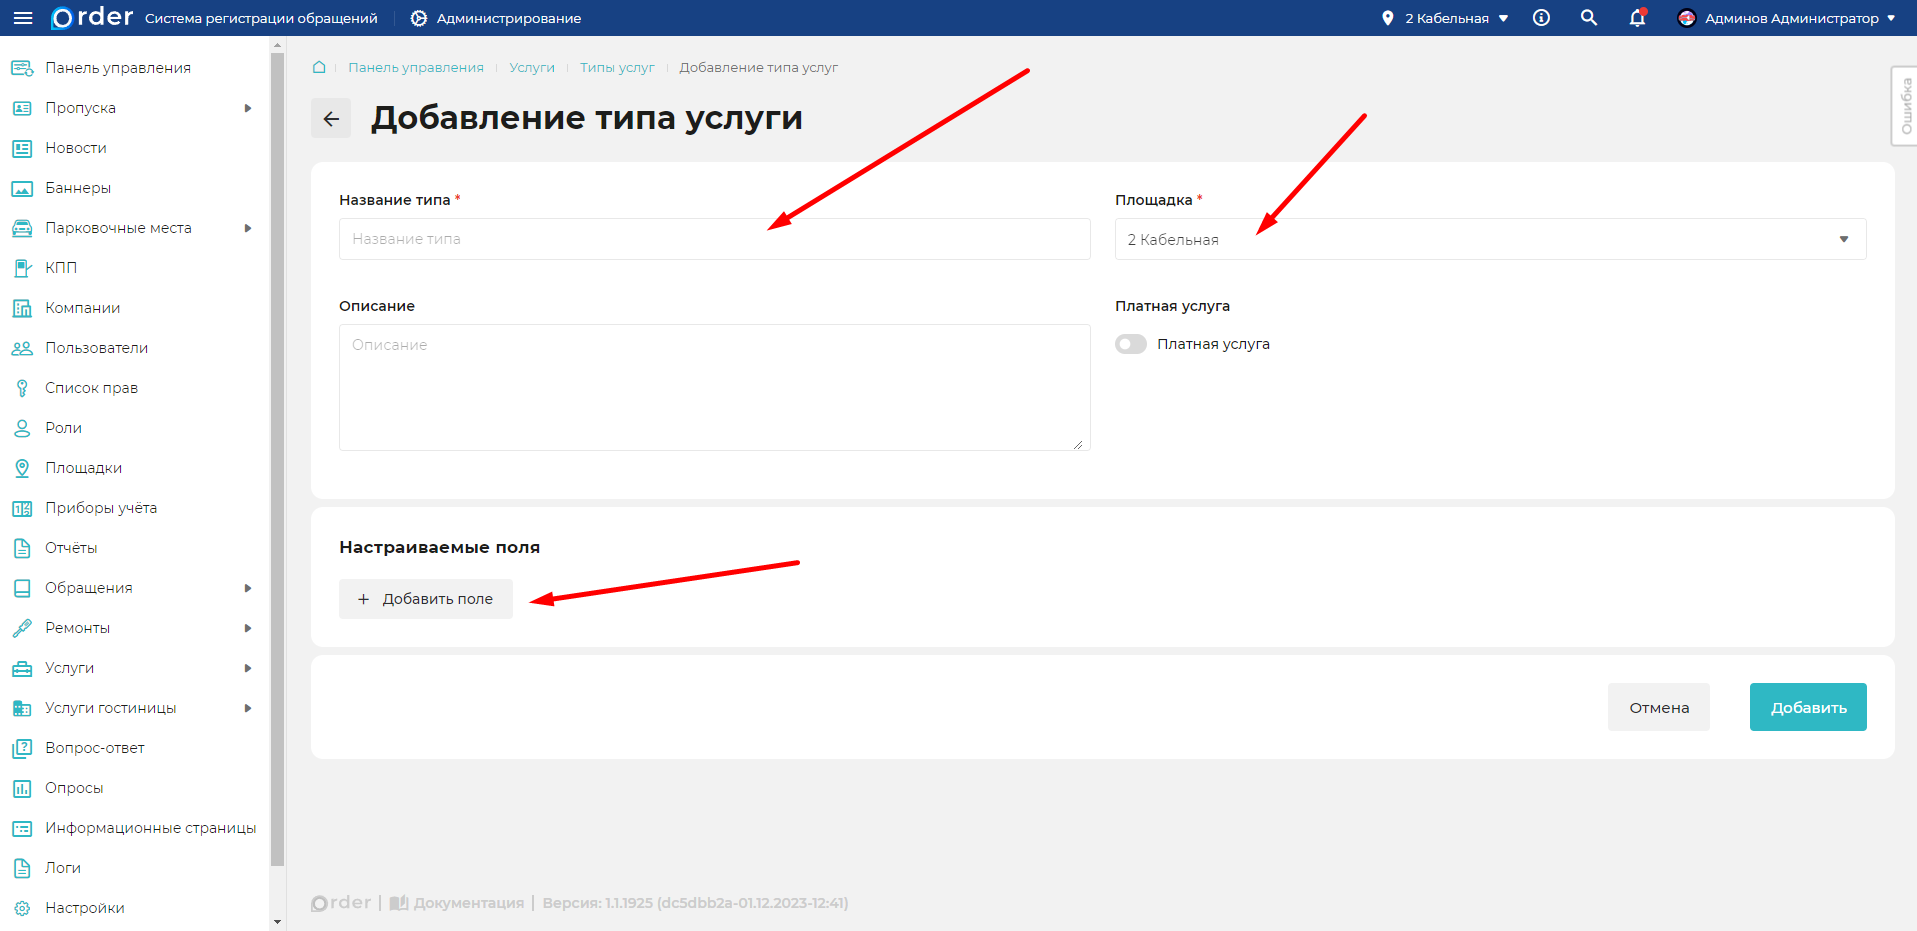The width and height of the screenshot is (1917, 931).
Task: Open the hamburger menu in top-left corner
Action: pos(23,17)
